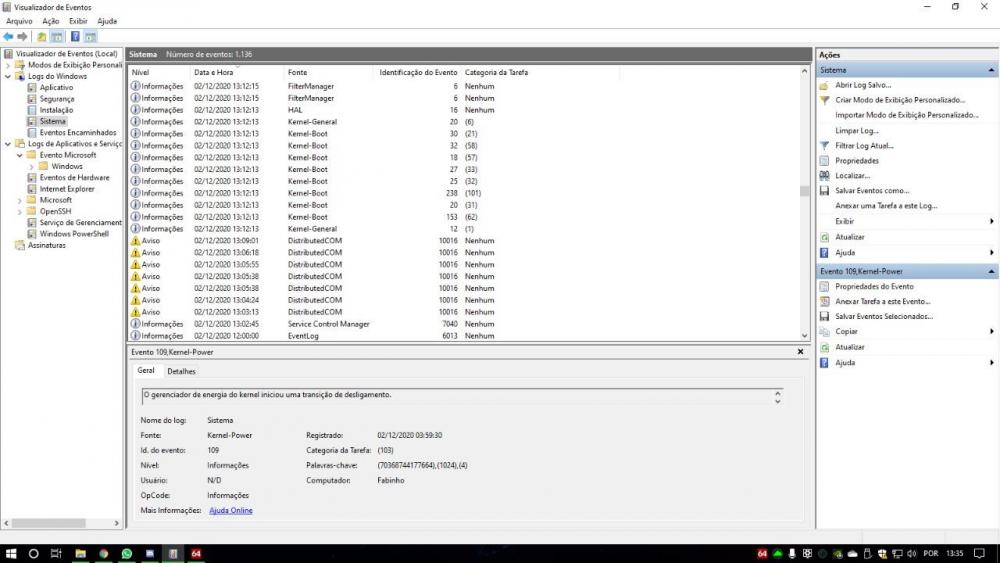Click the Anexar Tarefa a este Evento icon
This screenshot has height=563, width=1000.
(824, 302)
